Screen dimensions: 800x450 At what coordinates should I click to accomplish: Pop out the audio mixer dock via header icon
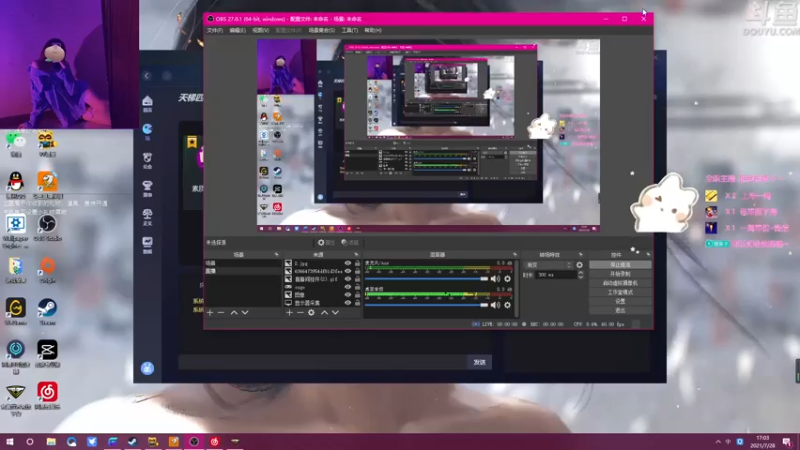[x=514, y=254]
